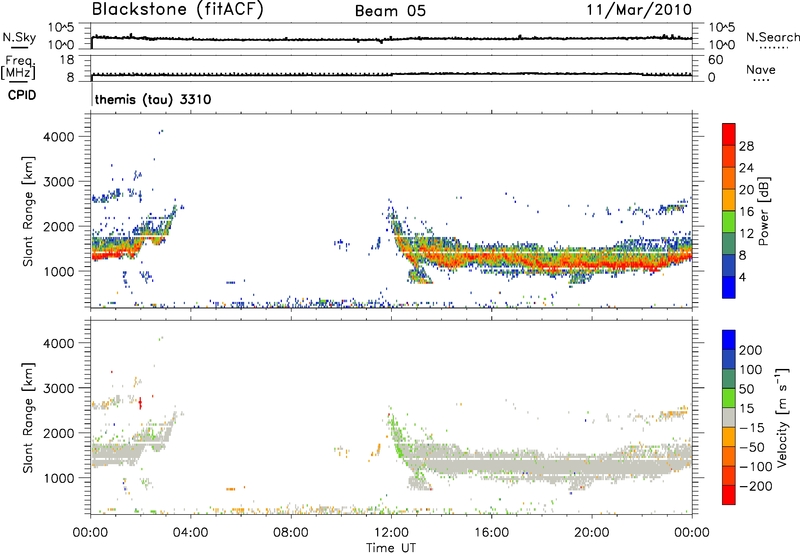Select the "Freq. [MHz]" axis label
The height and width of the screenshot is (554, 800).
pos(18,68)
